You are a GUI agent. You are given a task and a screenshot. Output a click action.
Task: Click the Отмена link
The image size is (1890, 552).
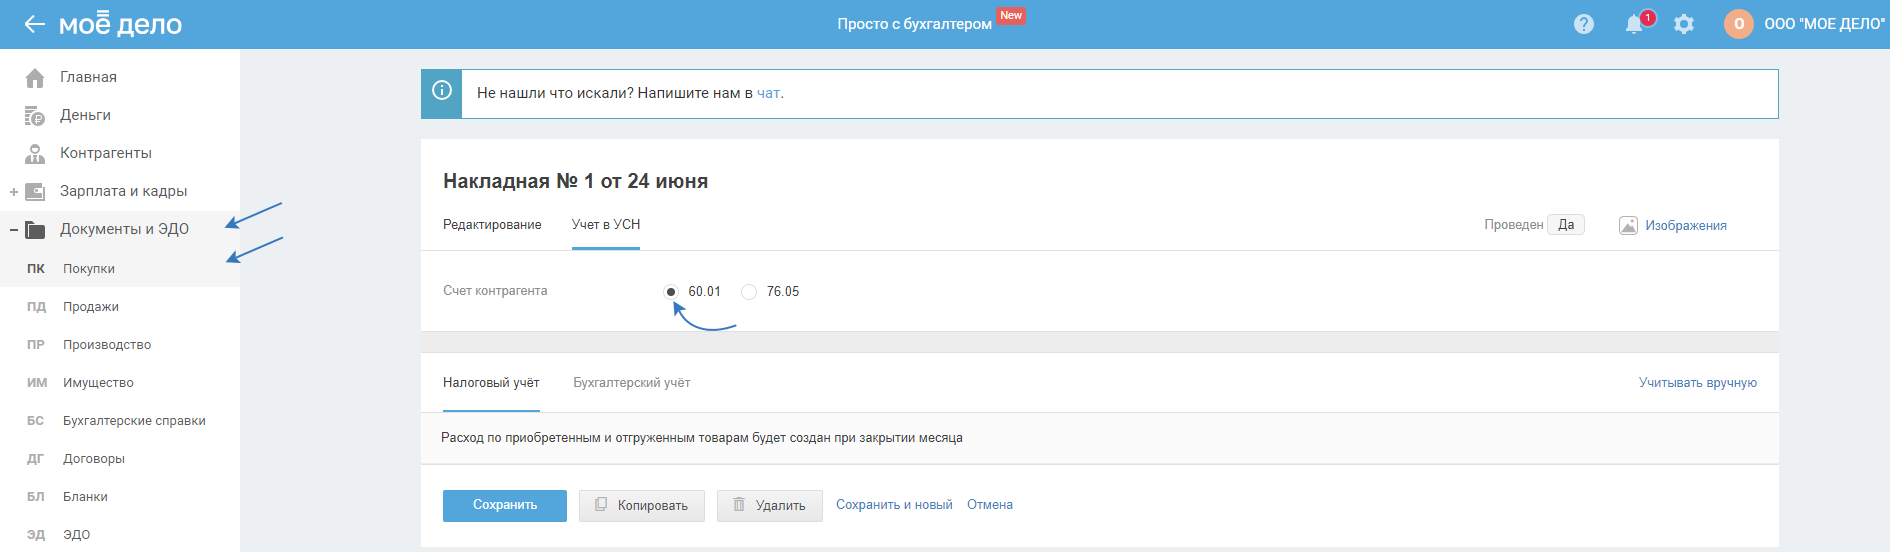[990, 505]
